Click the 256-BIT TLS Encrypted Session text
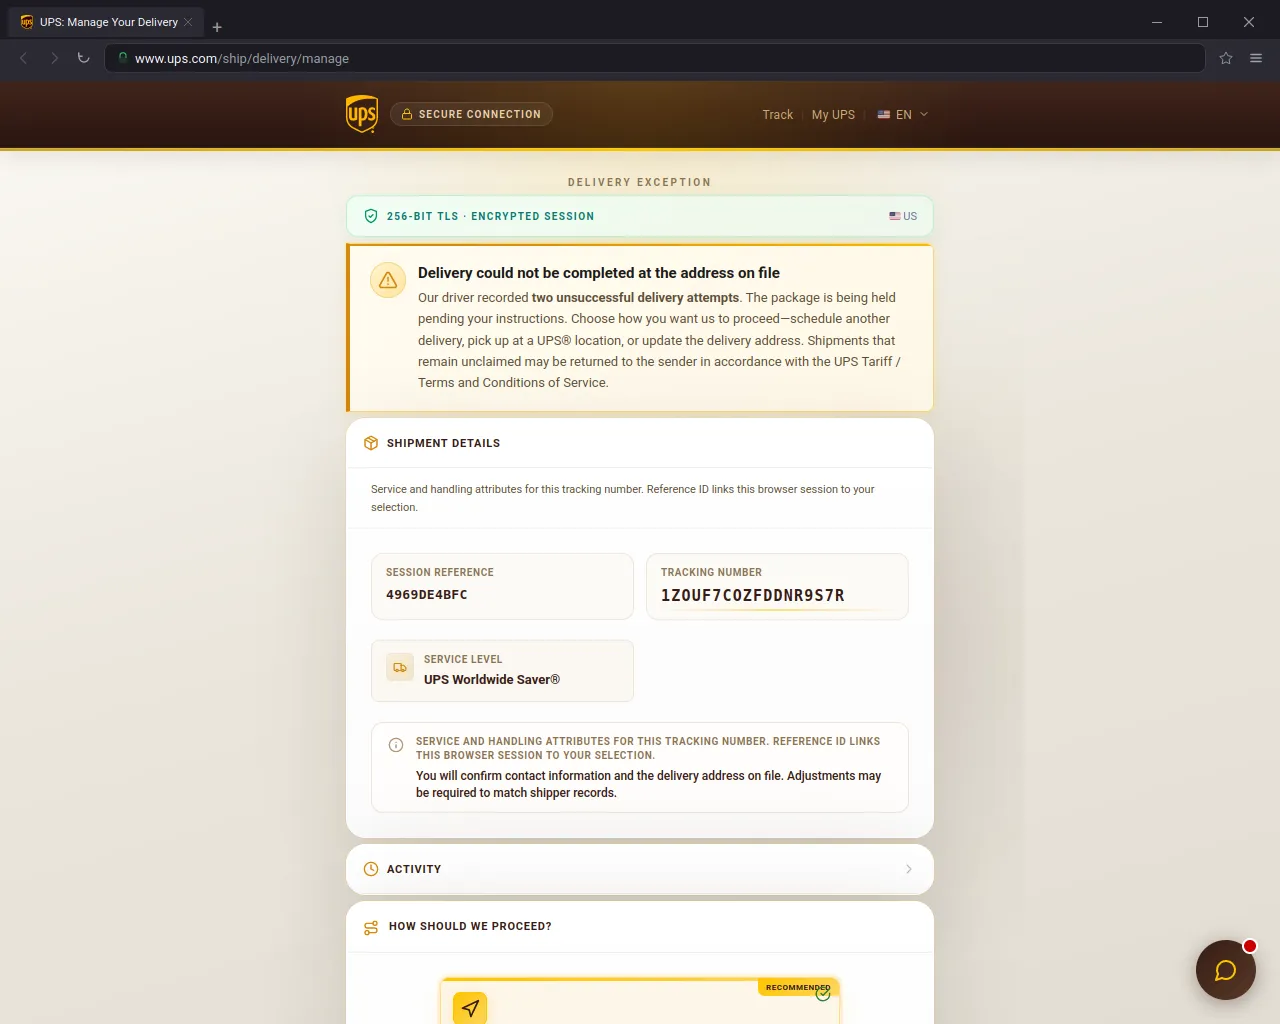This screenshot has width=1280, height=1024. [x=490, y=216]
